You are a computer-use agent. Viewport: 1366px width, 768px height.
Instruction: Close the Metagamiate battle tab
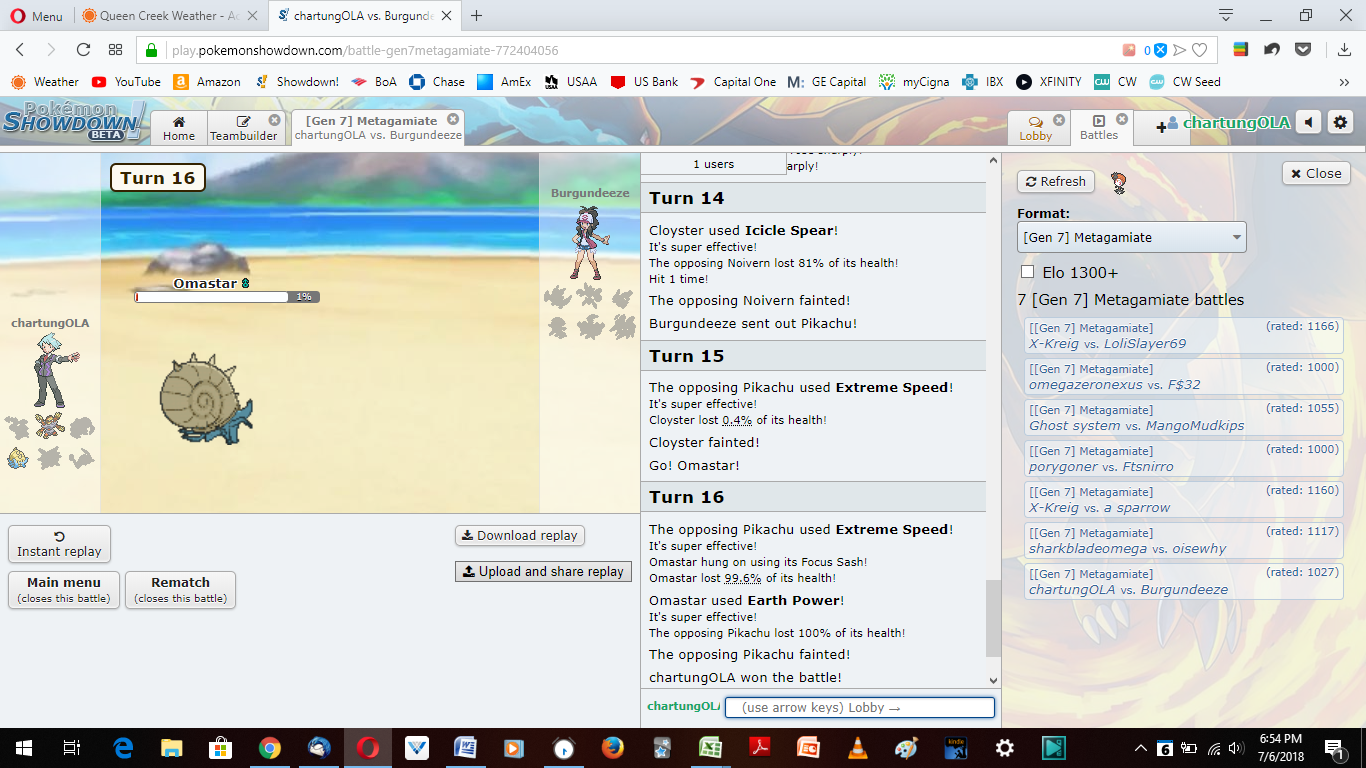pos(453,119)
